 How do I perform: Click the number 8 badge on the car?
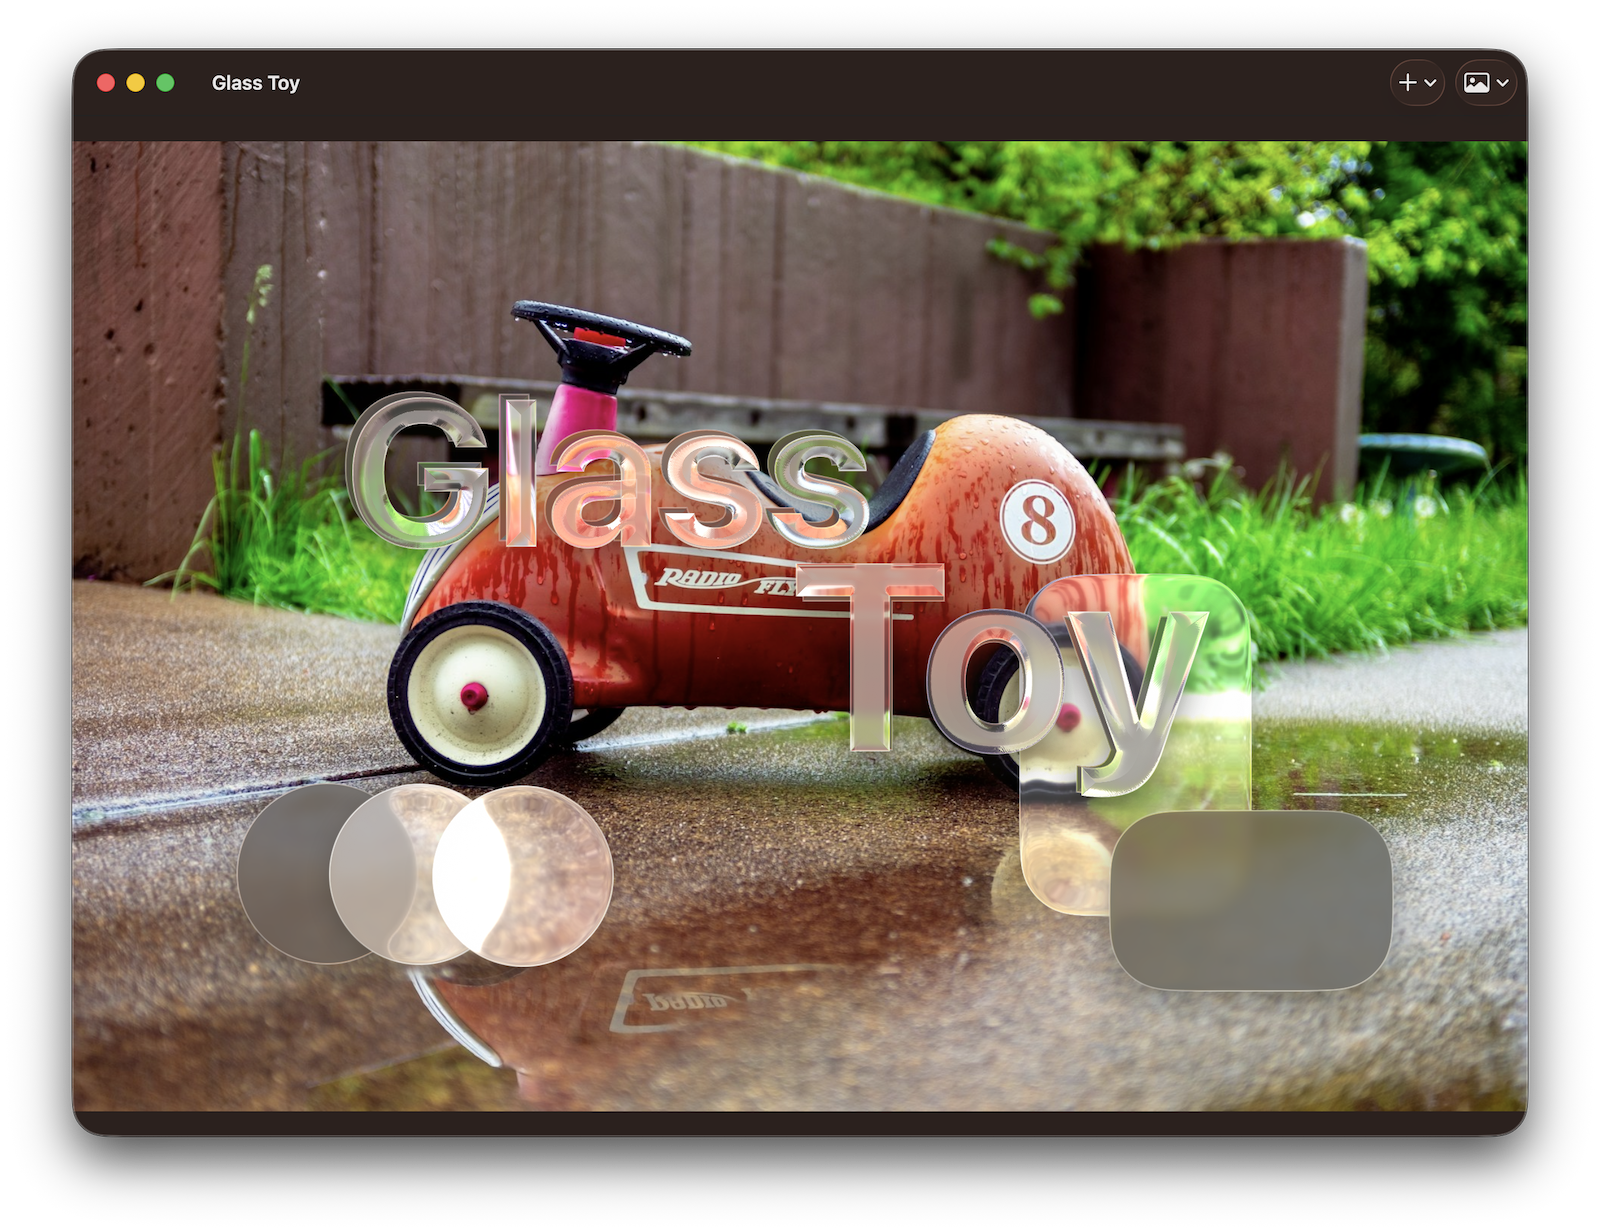(x=1037, y=521)
